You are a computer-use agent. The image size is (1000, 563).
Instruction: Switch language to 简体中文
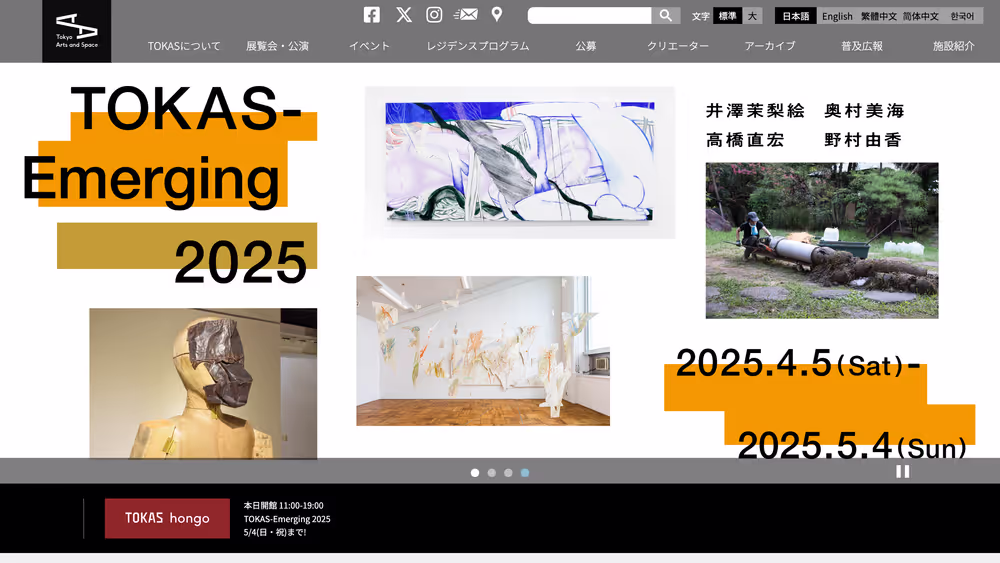click(920, 16)
